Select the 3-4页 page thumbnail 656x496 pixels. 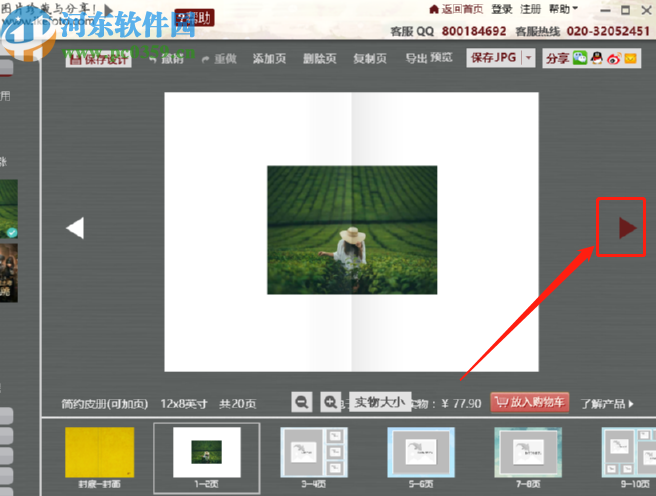[x=314, y=452]
